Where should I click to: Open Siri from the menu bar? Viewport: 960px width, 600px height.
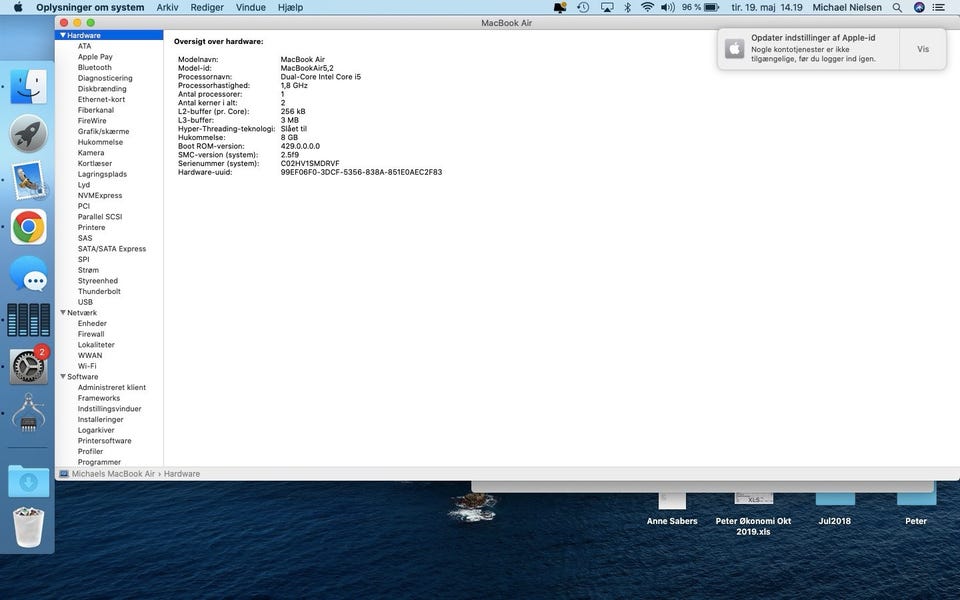coord(919,7)
